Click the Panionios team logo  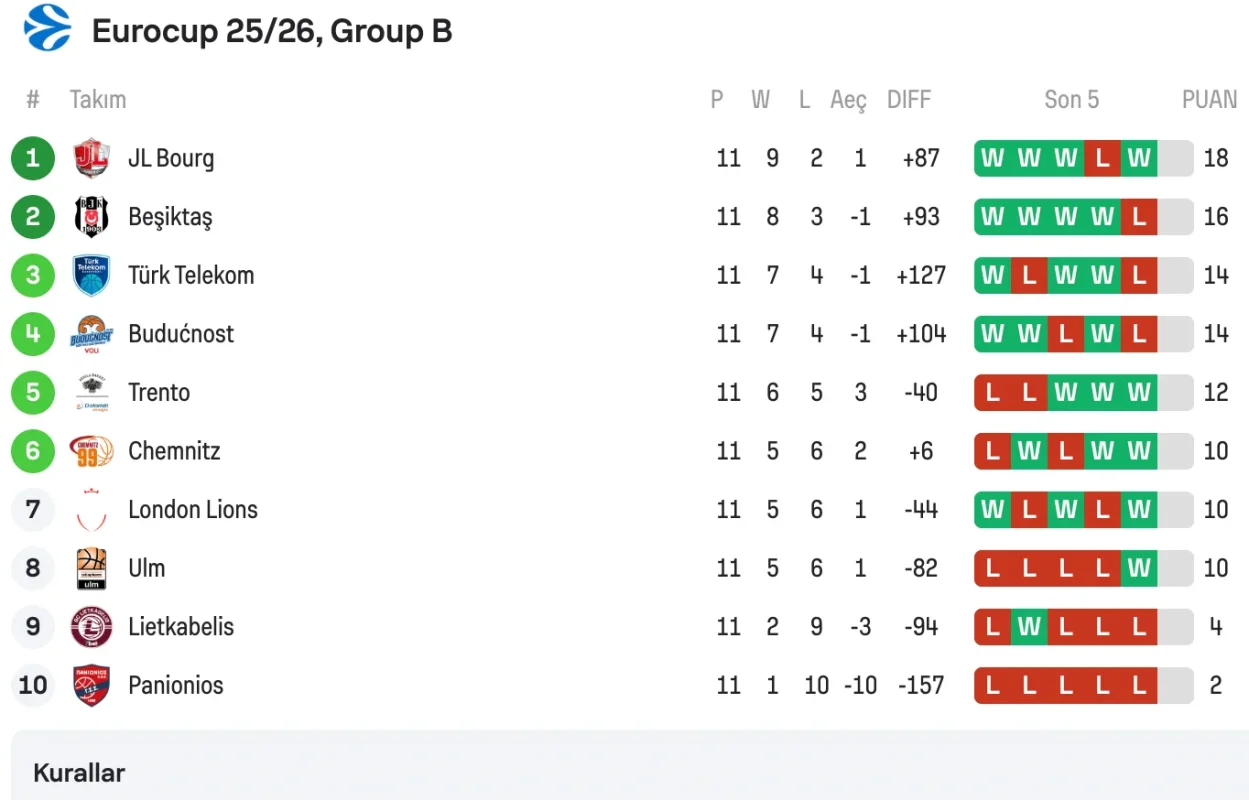click(91, 686)
